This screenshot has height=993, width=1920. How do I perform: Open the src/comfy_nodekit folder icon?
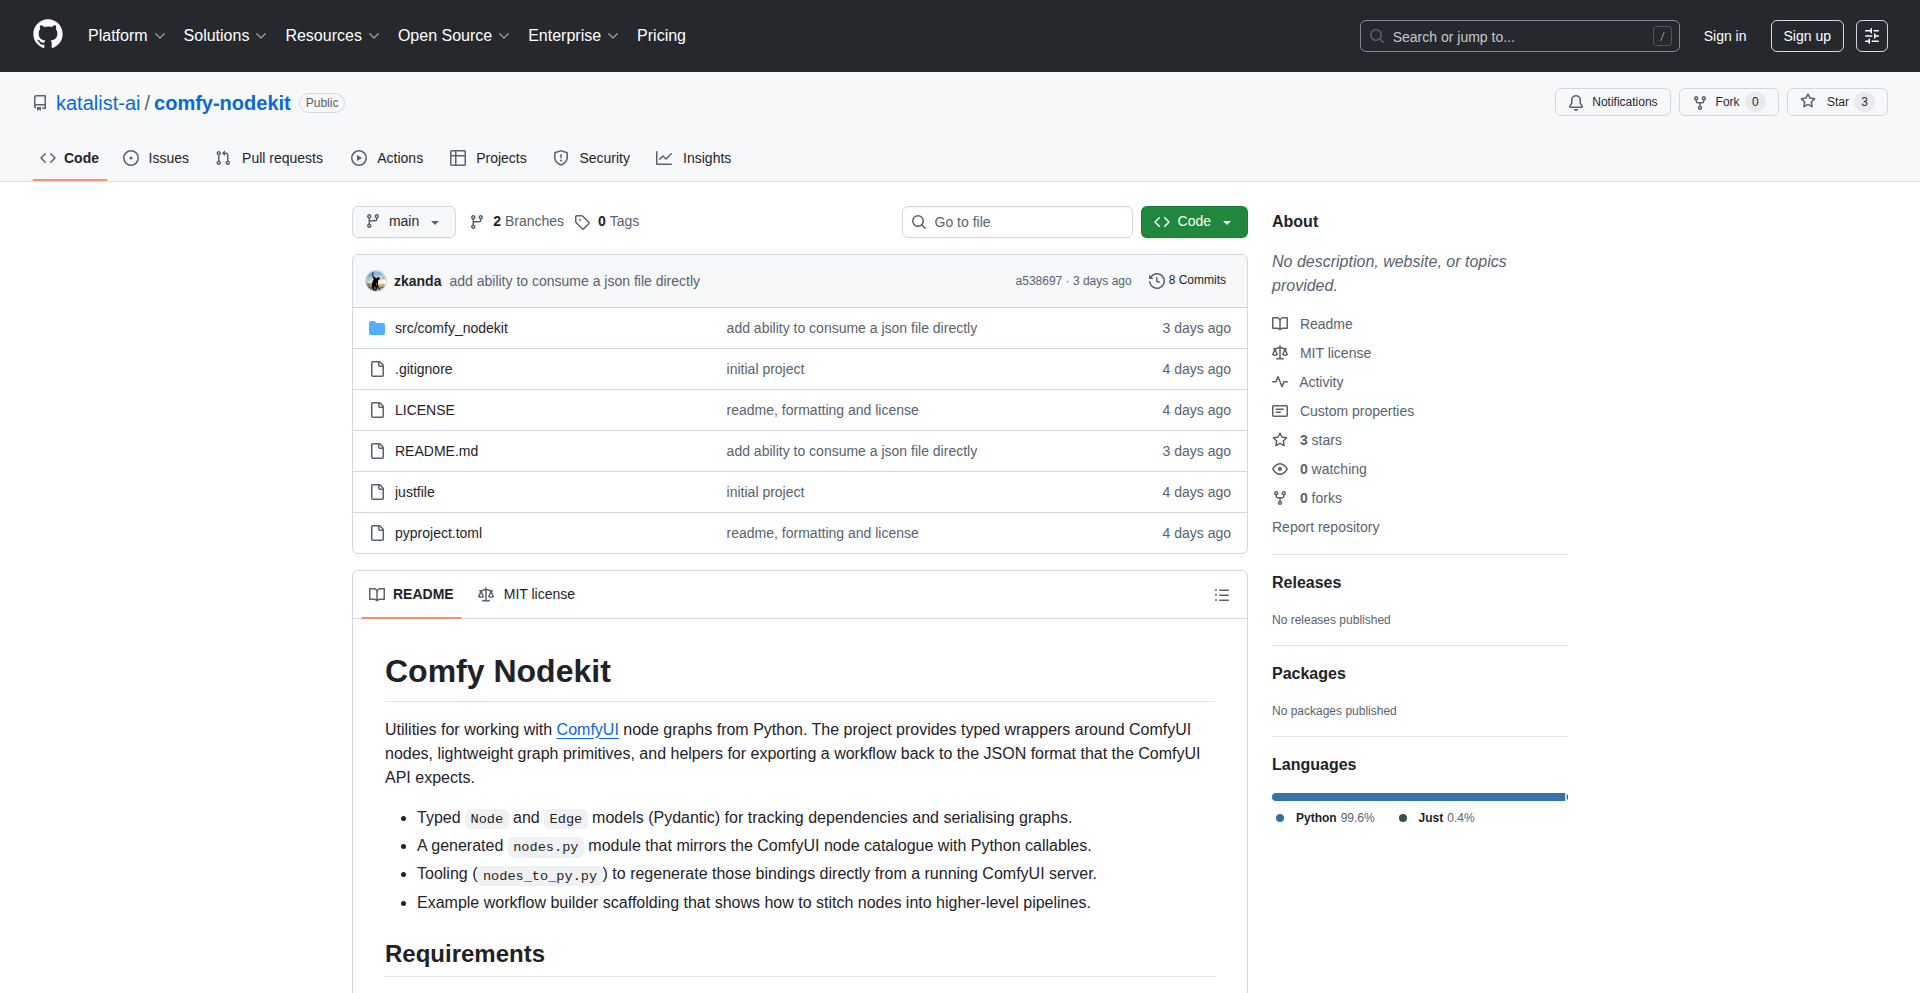point(378,327)
